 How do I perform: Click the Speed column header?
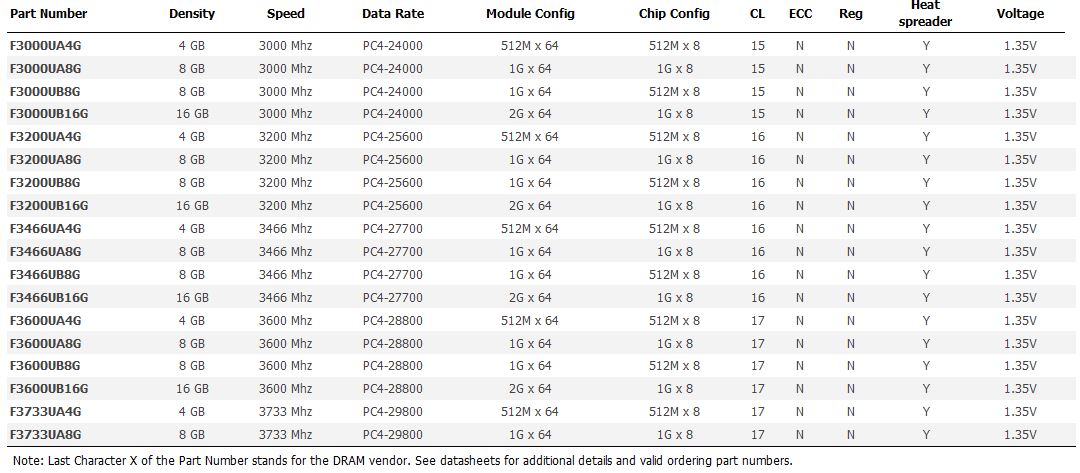(x=286, y=14)
